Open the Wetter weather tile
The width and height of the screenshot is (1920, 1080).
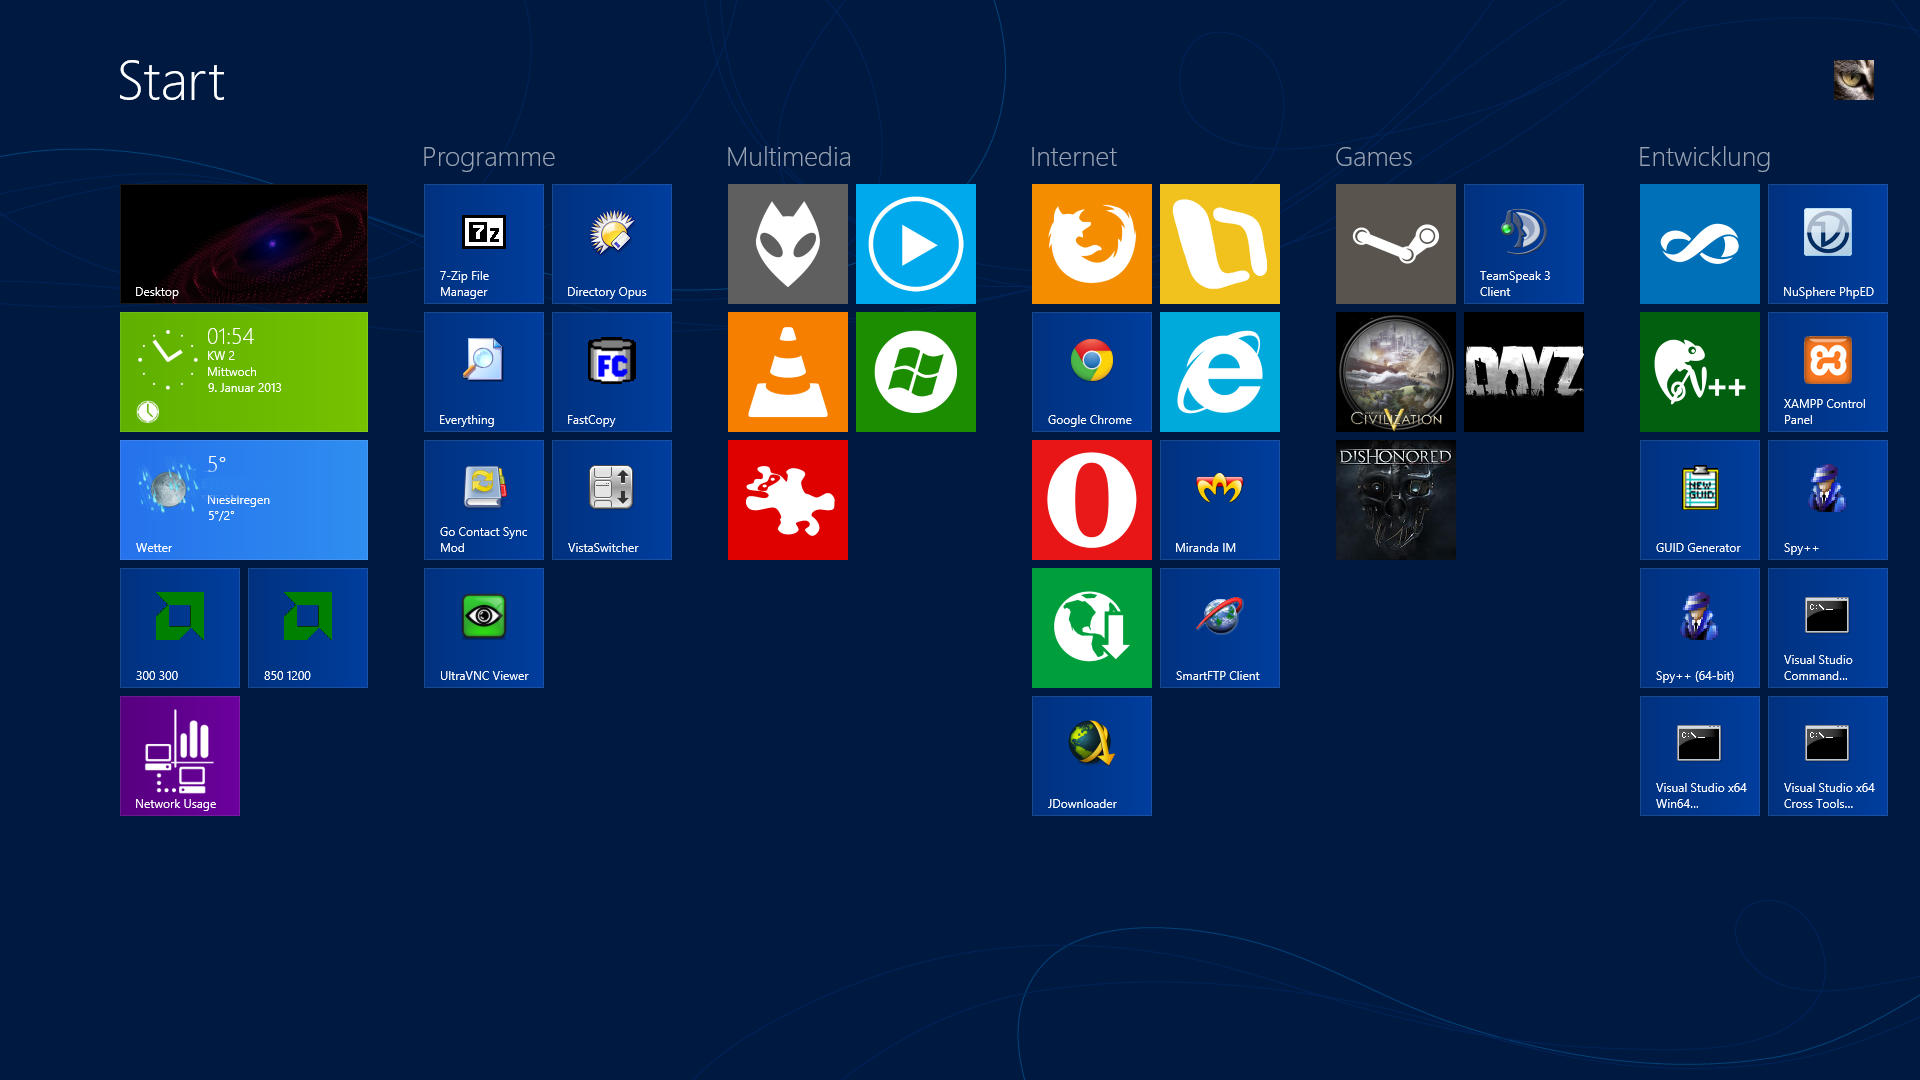(243, 500)
